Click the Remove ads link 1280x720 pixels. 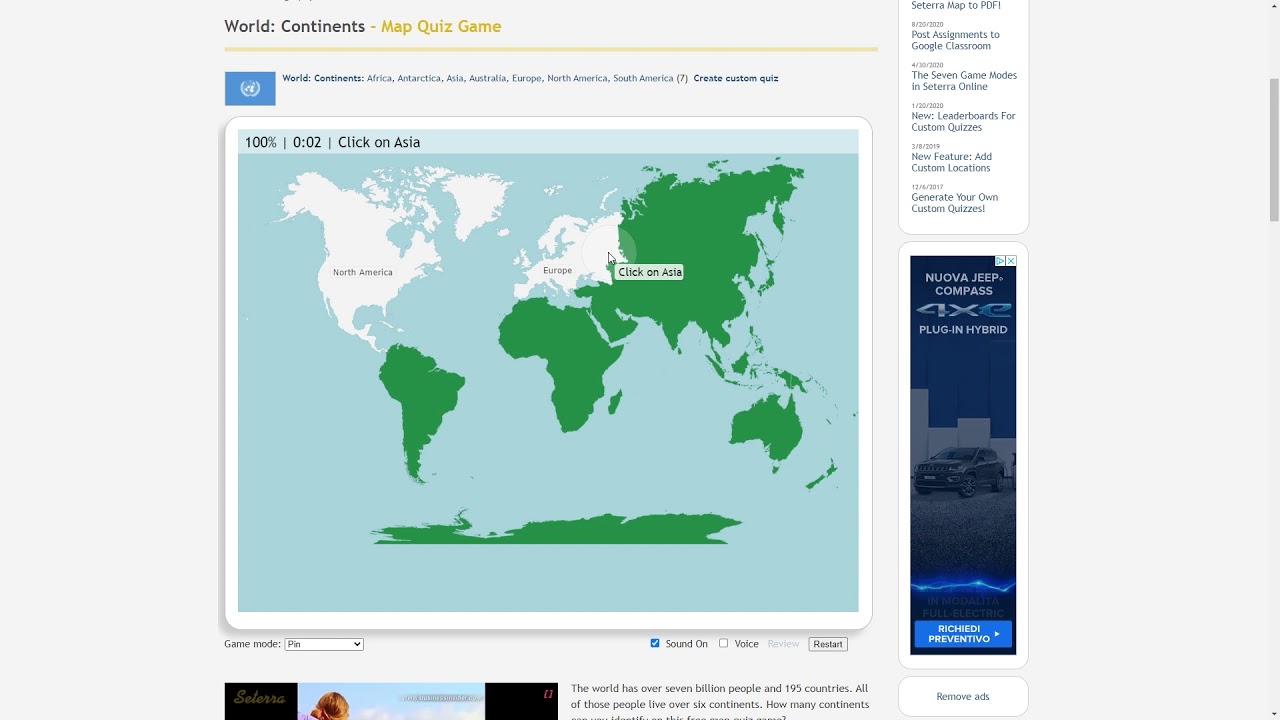click(963, 696)
